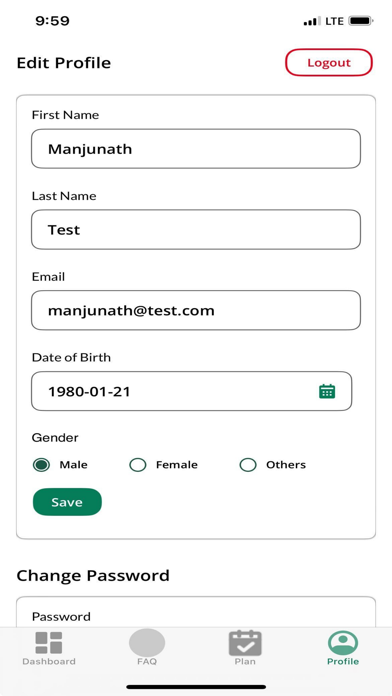
Task: Tap the Dashboard grid icon
Action: click(49, 643)
